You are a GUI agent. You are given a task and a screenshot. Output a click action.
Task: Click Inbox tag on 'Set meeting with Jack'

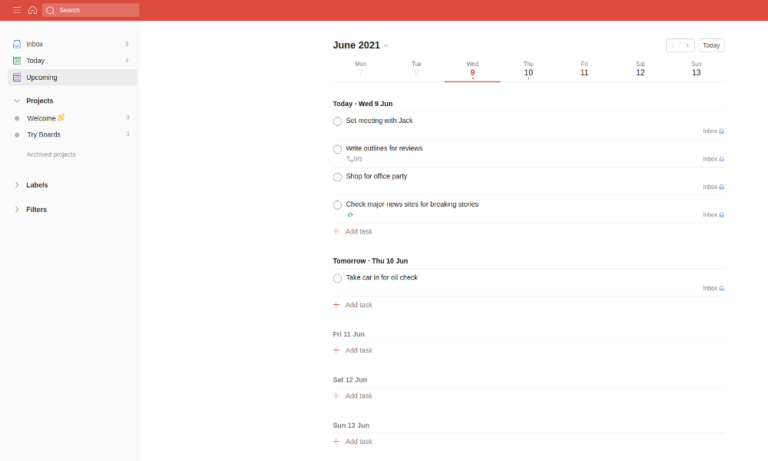713,131
